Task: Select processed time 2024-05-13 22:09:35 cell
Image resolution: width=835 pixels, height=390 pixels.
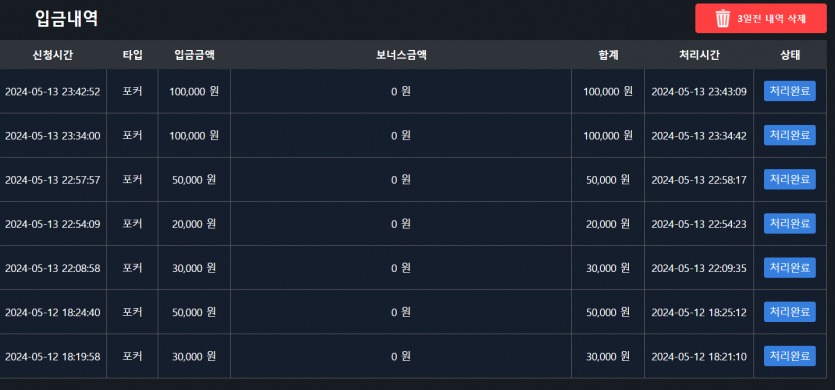Action: click(699, 268)
